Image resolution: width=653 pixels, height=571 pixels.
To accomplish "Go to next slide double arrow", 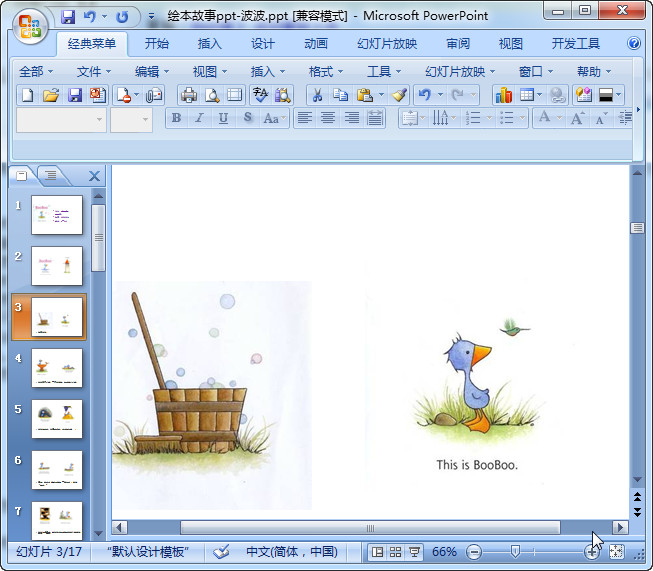I will 638,512.
